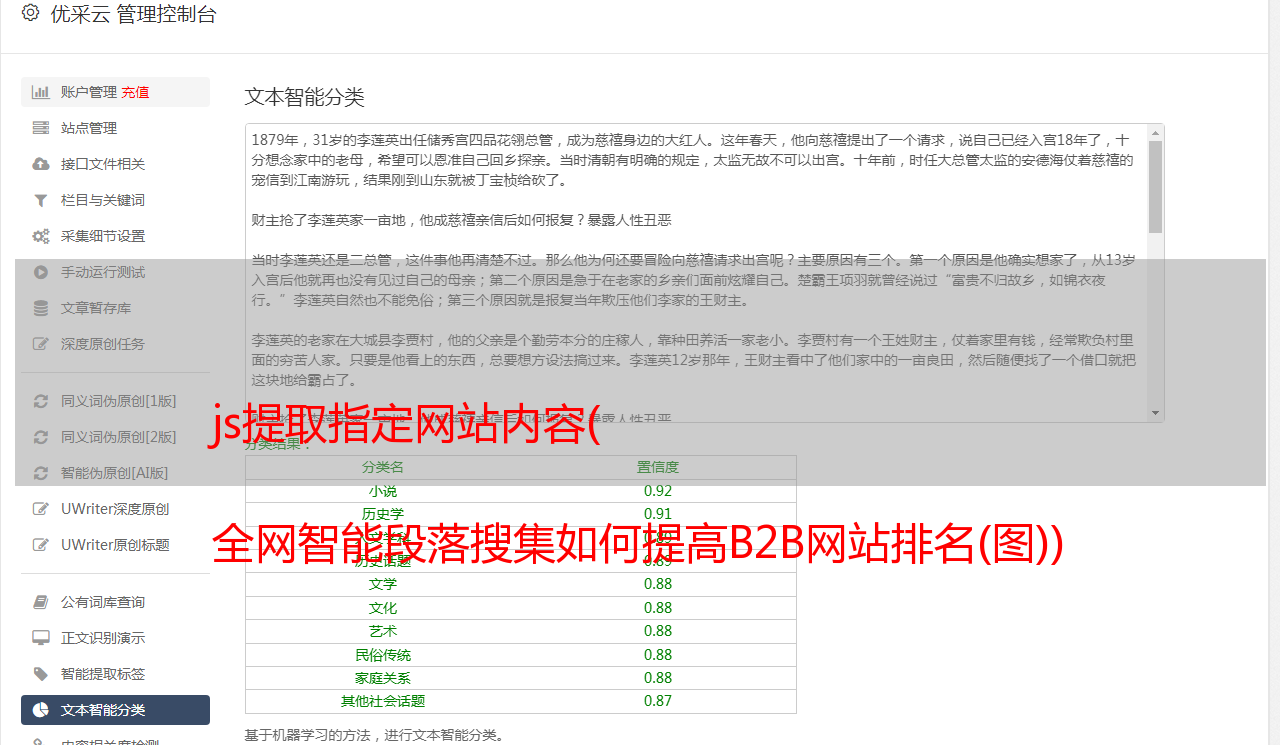Click the 艺术 category cell
This screenshot has height=745, width=1280.
383,631
